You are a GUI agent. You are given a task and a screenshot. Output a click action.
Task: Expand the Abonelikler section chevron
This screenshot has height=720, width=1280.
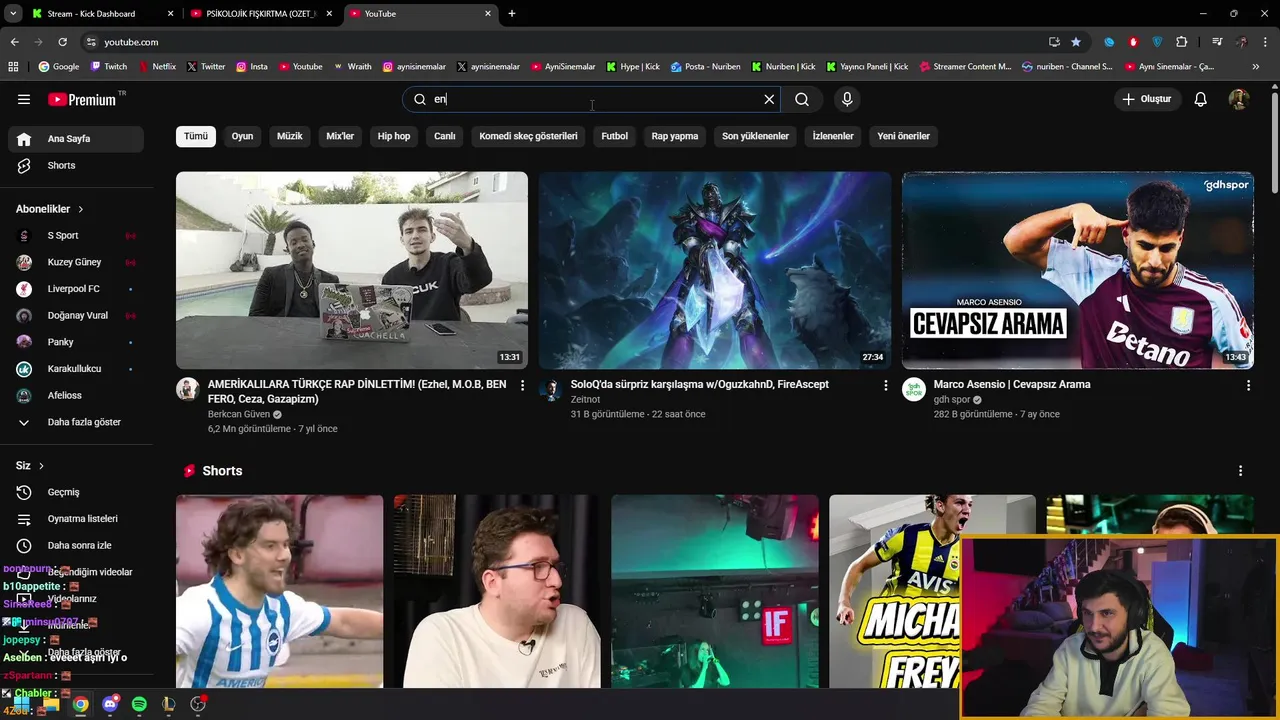pos(81,209)
